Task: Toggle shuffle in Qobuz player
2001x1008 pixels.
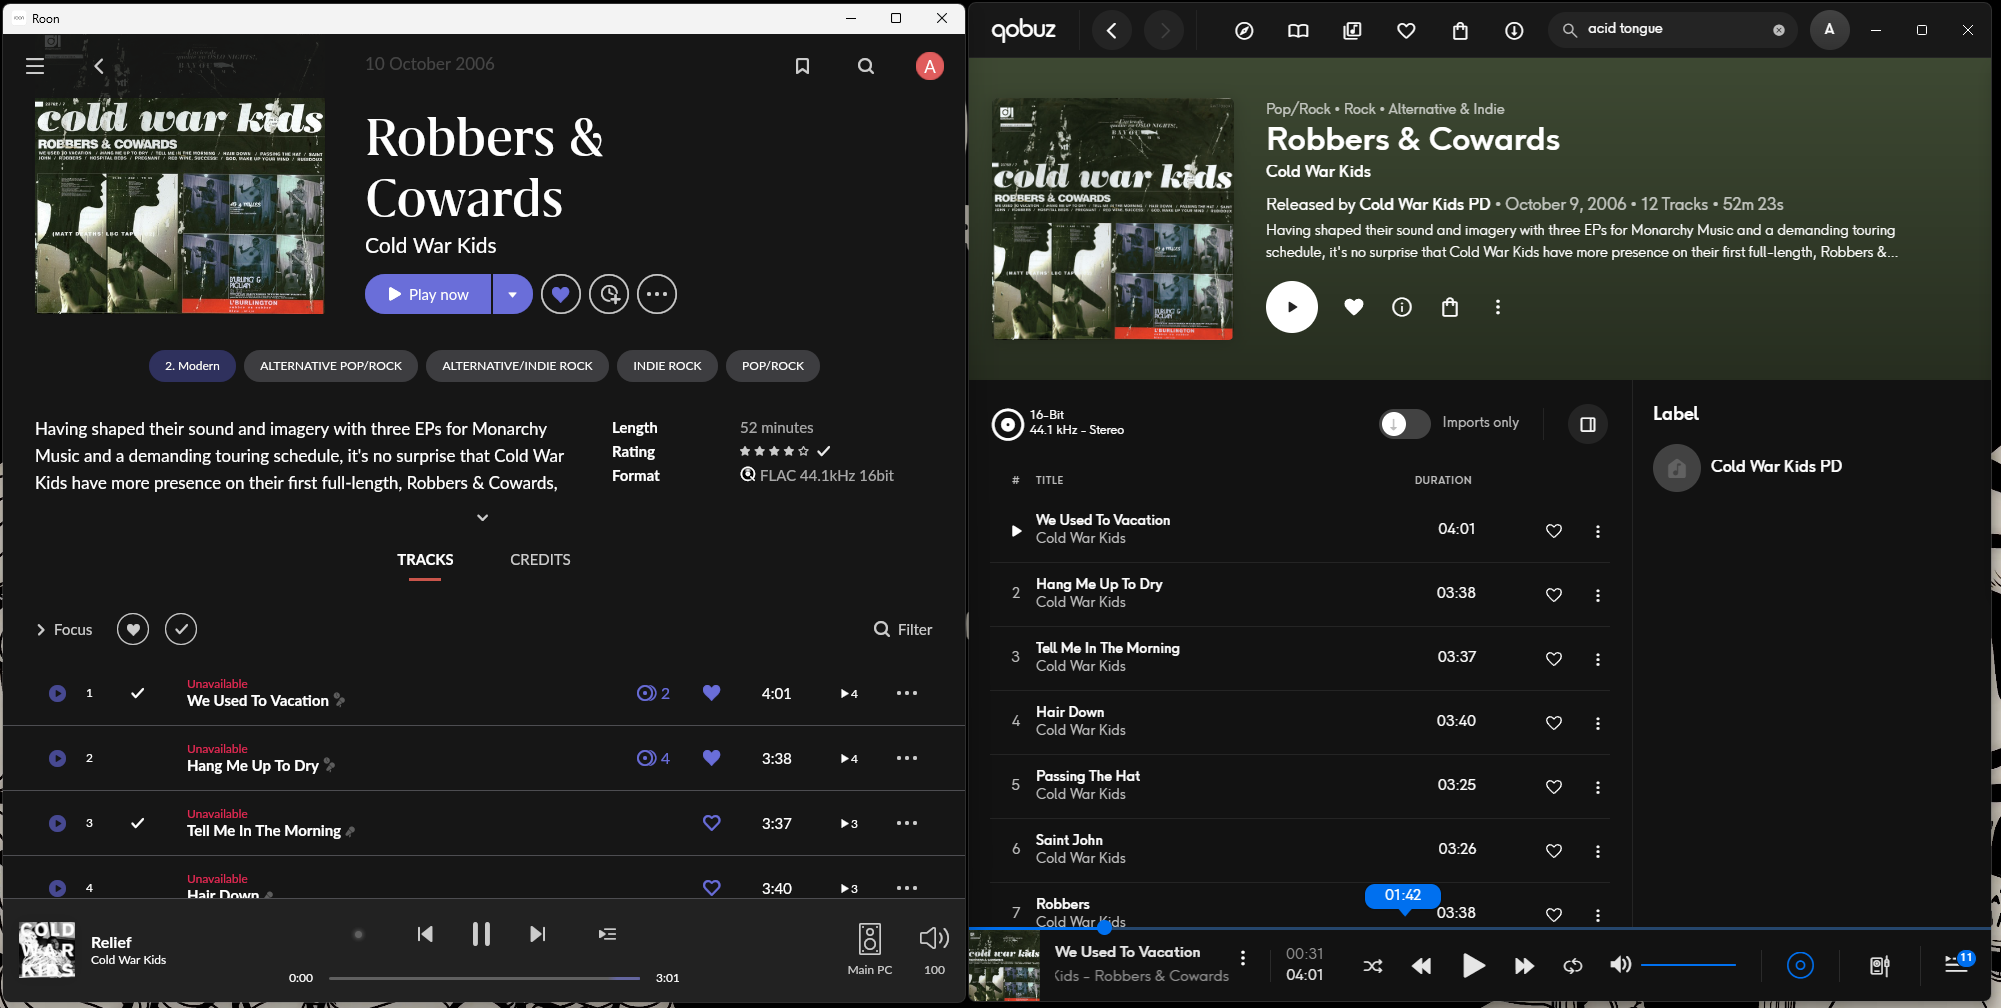Action: [x=1373, y=965]
